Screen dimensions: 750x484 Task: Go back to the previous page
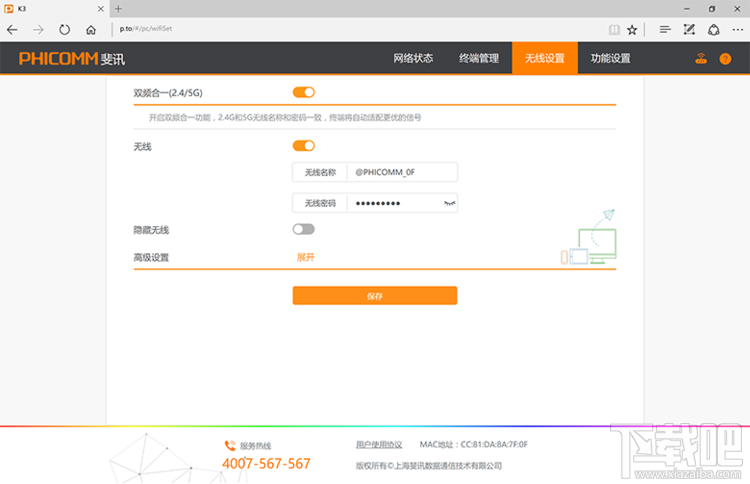point(12,30)
